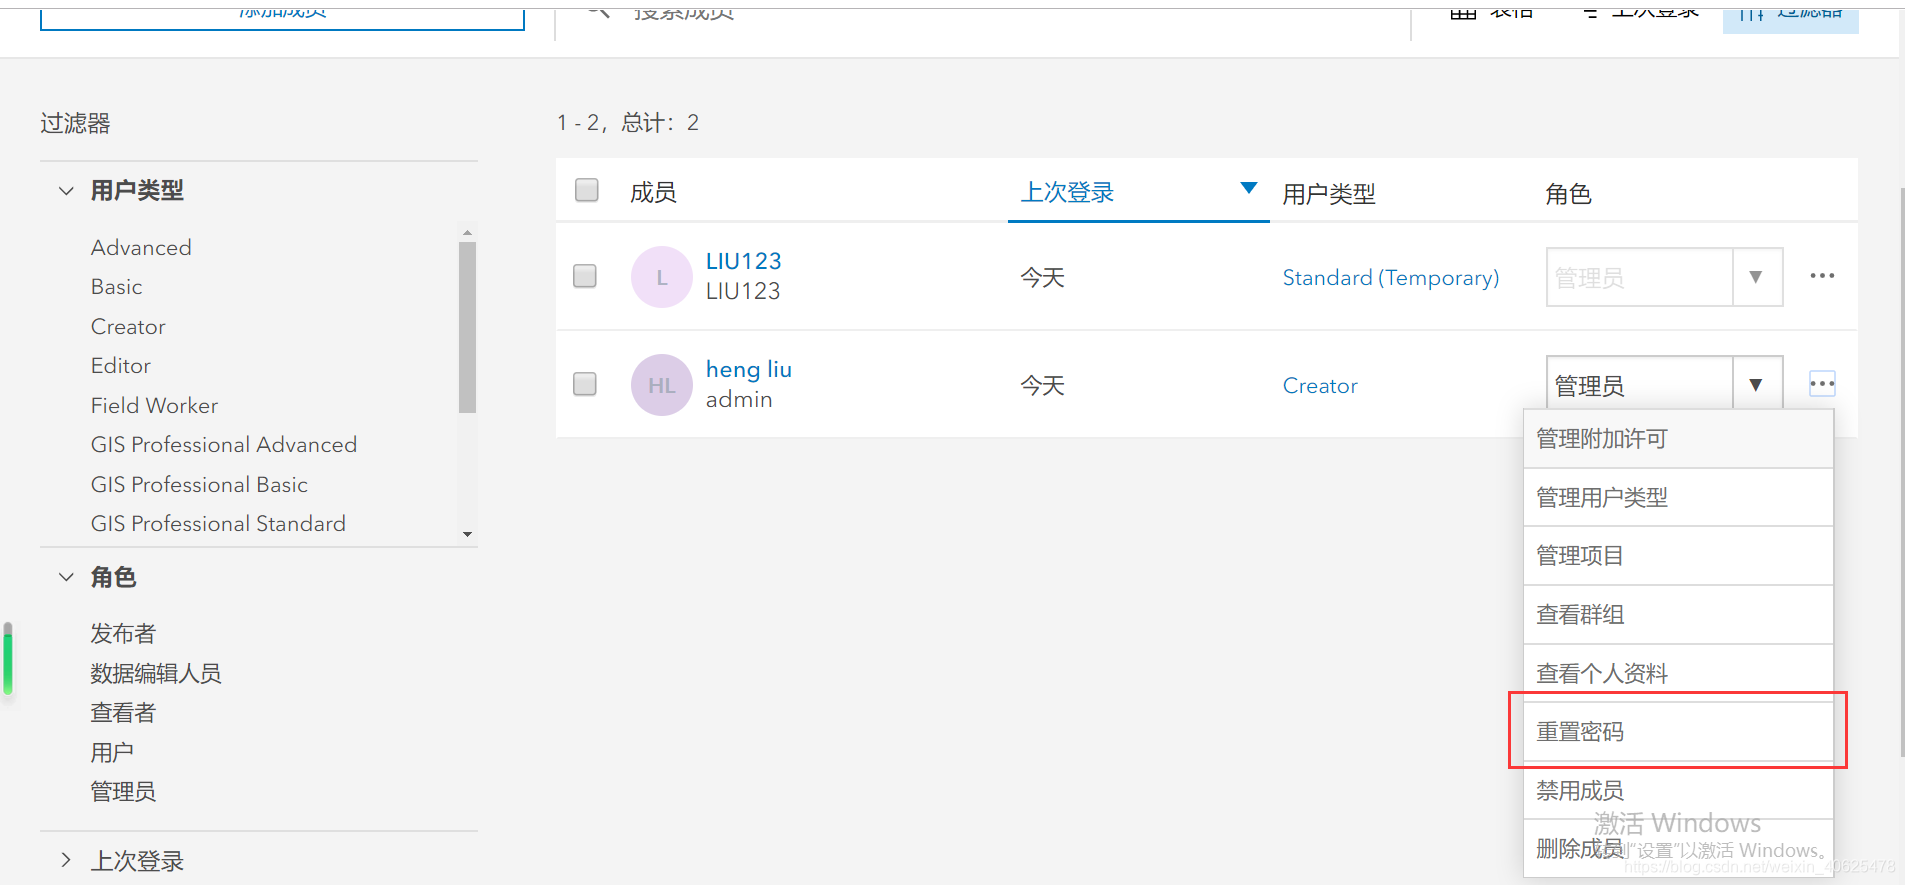Click user type list scroll-up arrow
The width and height of the screenshot is (1905, 885).
click(x=467, y=232)
